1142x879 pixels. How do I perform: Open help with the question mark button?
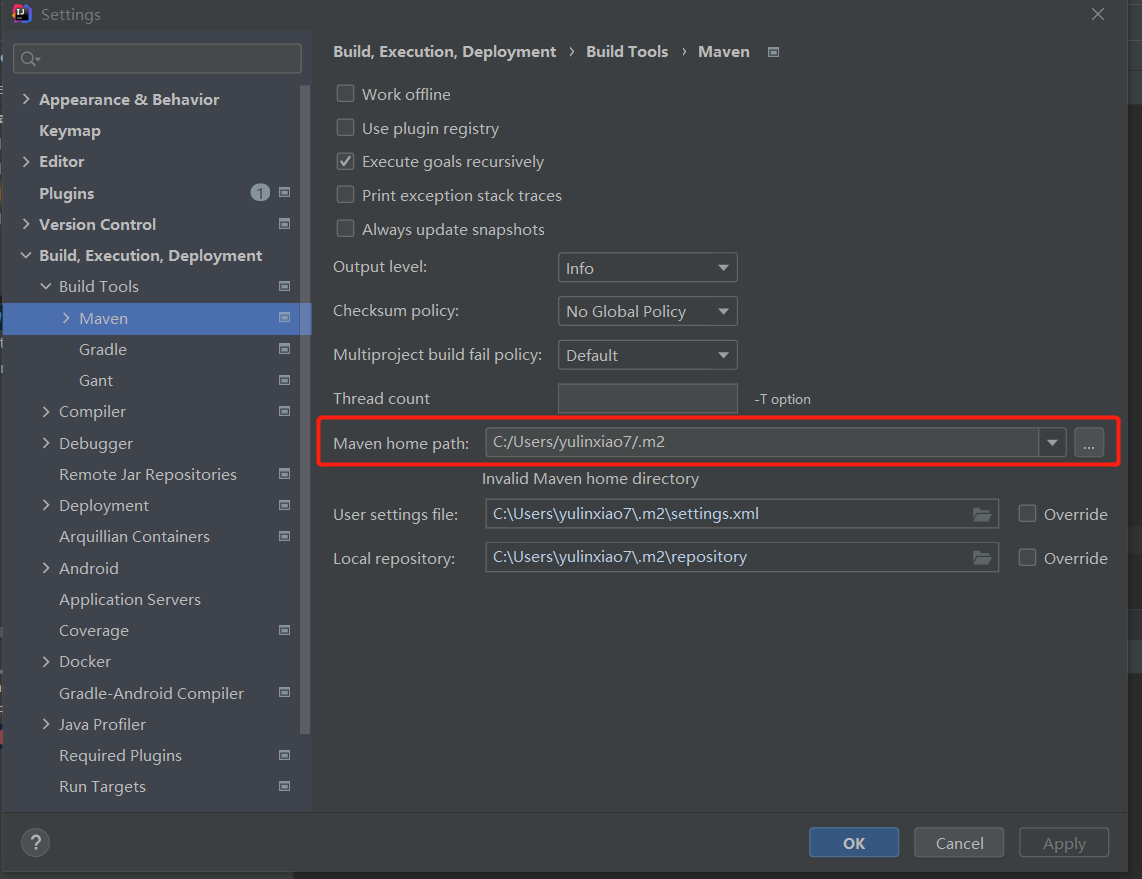click(35, 843)
